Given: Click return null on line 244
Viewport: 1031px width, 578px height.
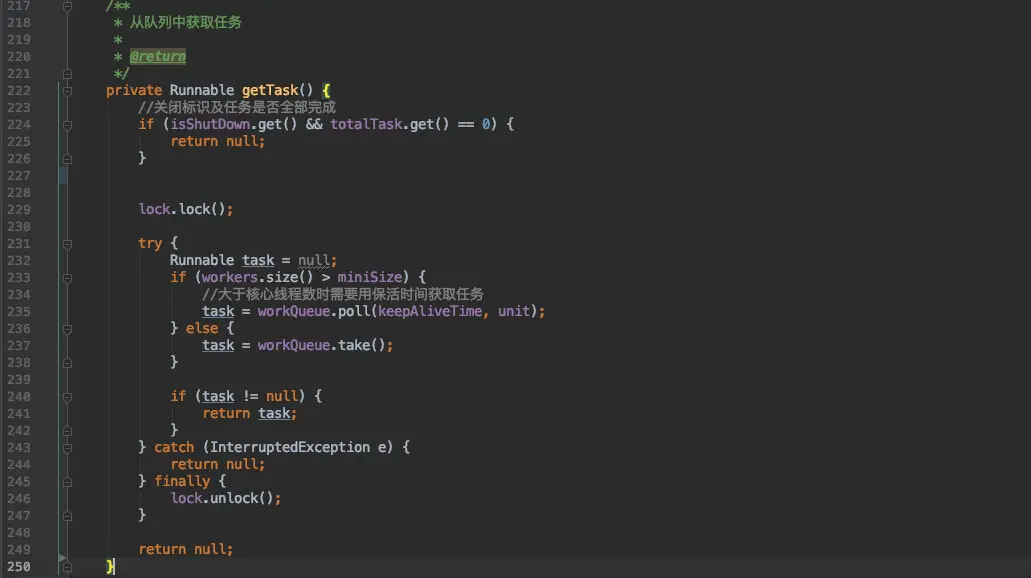Looking at the screenshot, I should pyautogui.click(x=218, y=464).
